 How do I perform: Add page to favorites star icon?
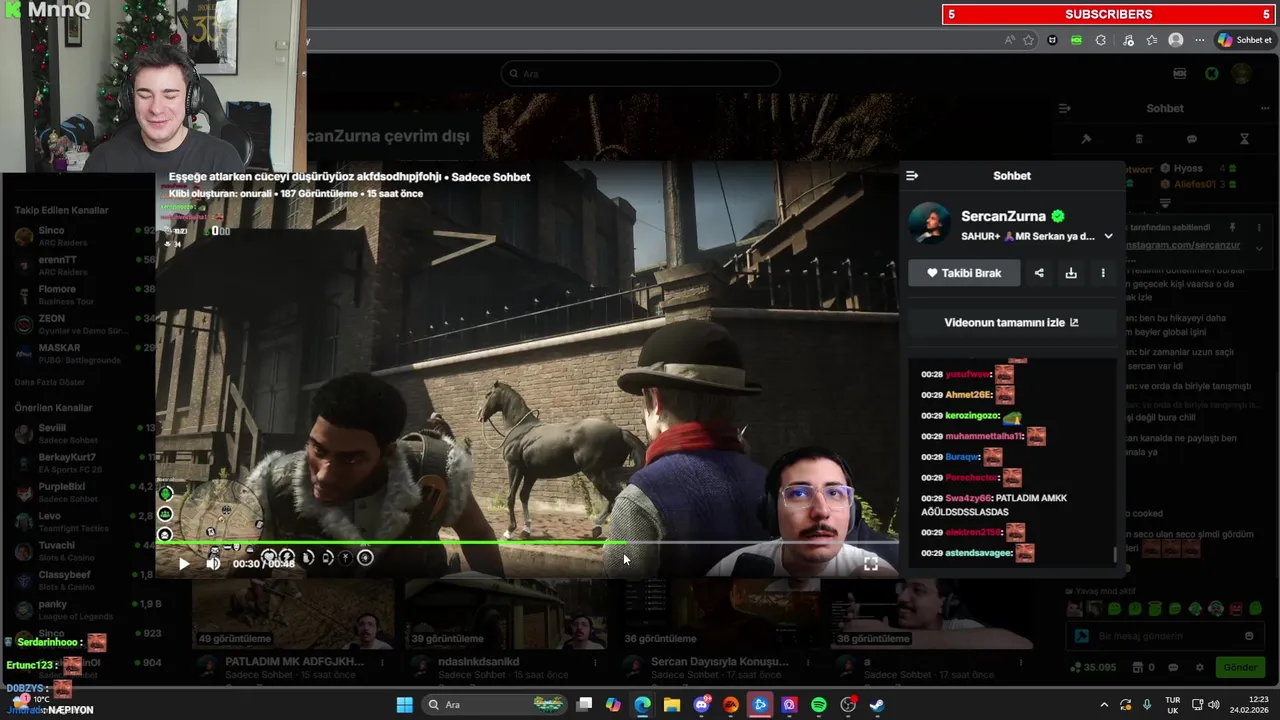(x=1028, y=40)
